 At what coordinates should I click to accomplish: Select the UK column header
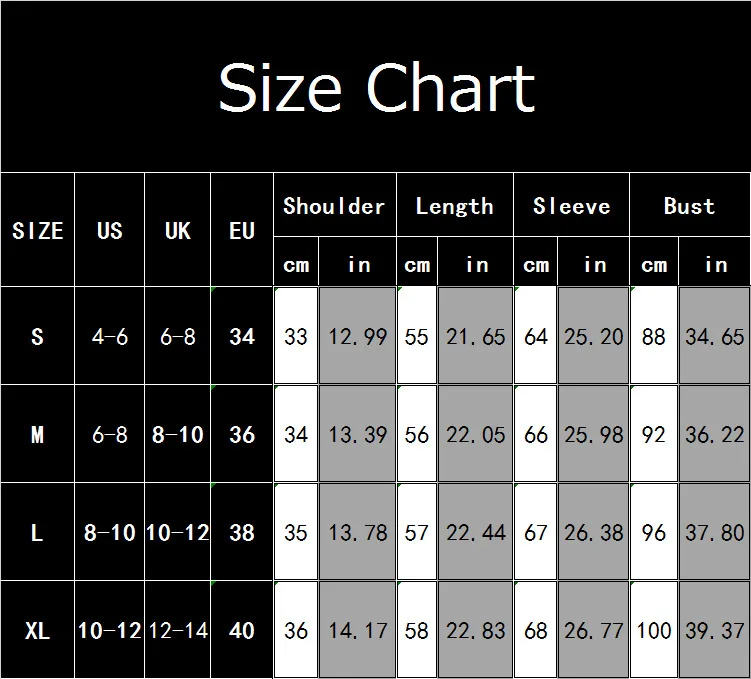pos(177,231)
